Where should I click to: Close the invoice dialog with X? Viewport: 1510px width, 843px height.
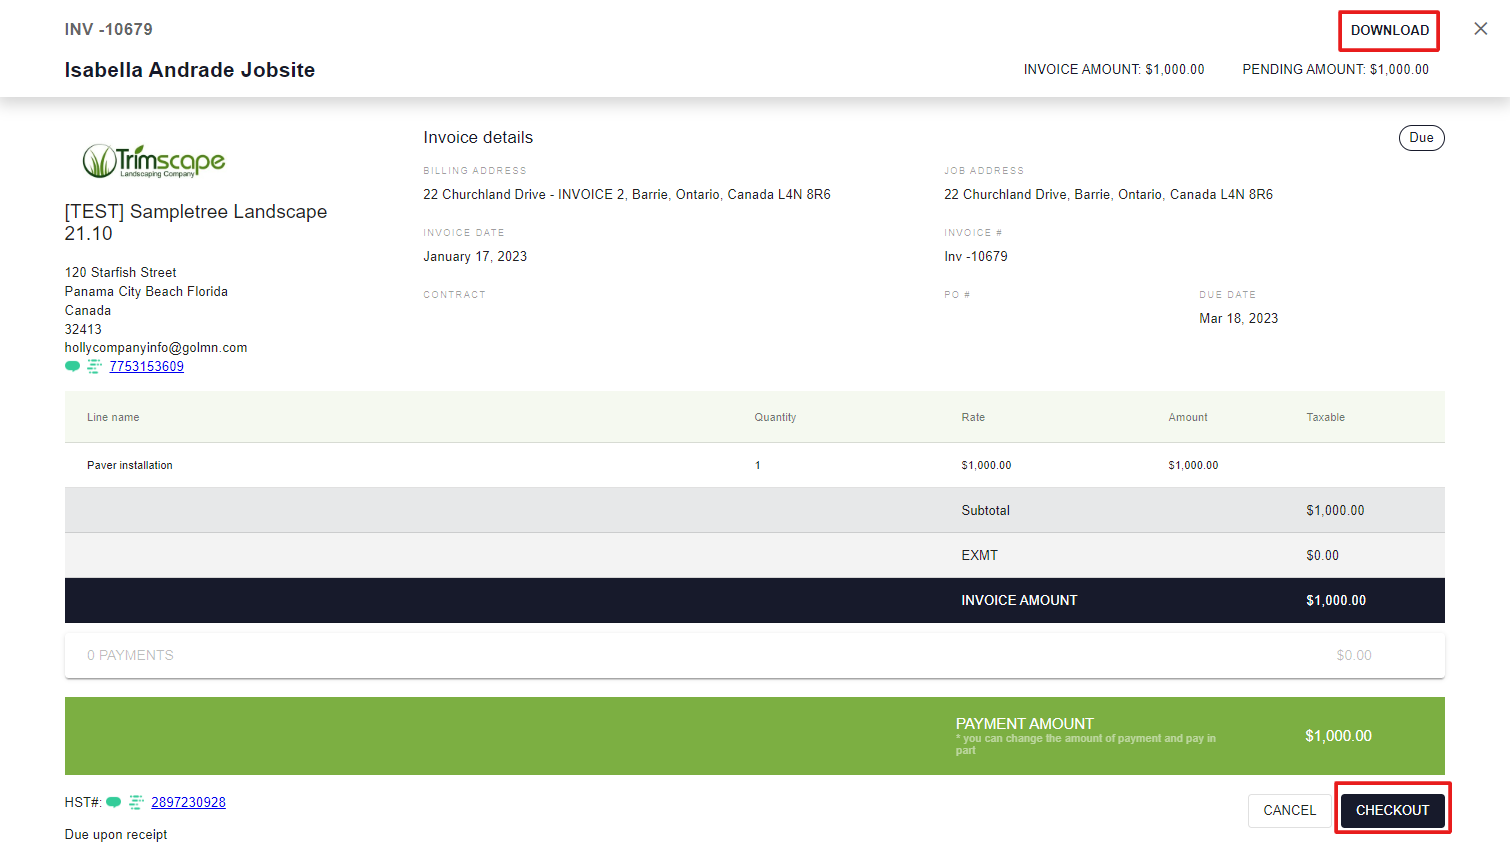(1481, 29)
